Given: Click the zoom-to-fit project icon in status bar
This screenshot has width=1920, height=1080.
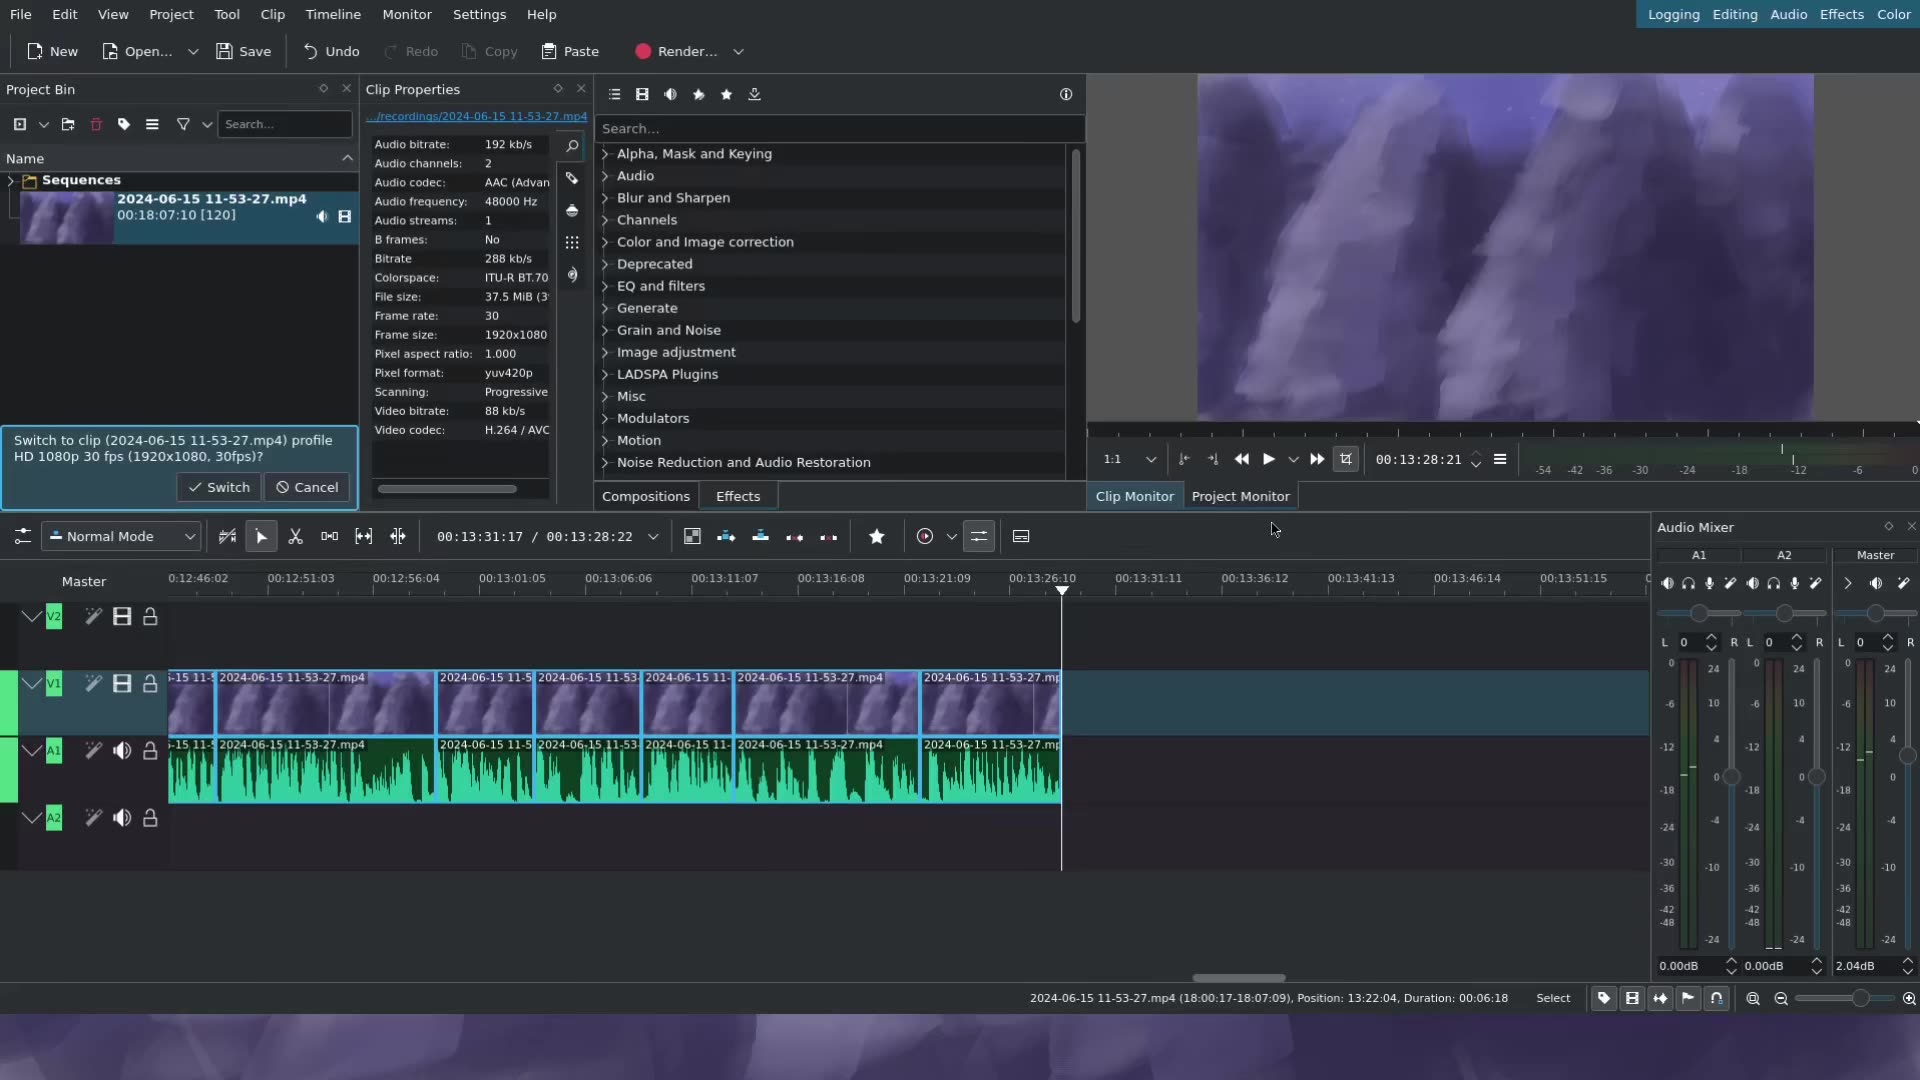Looking at the screenshot, I should (1753, 999).
